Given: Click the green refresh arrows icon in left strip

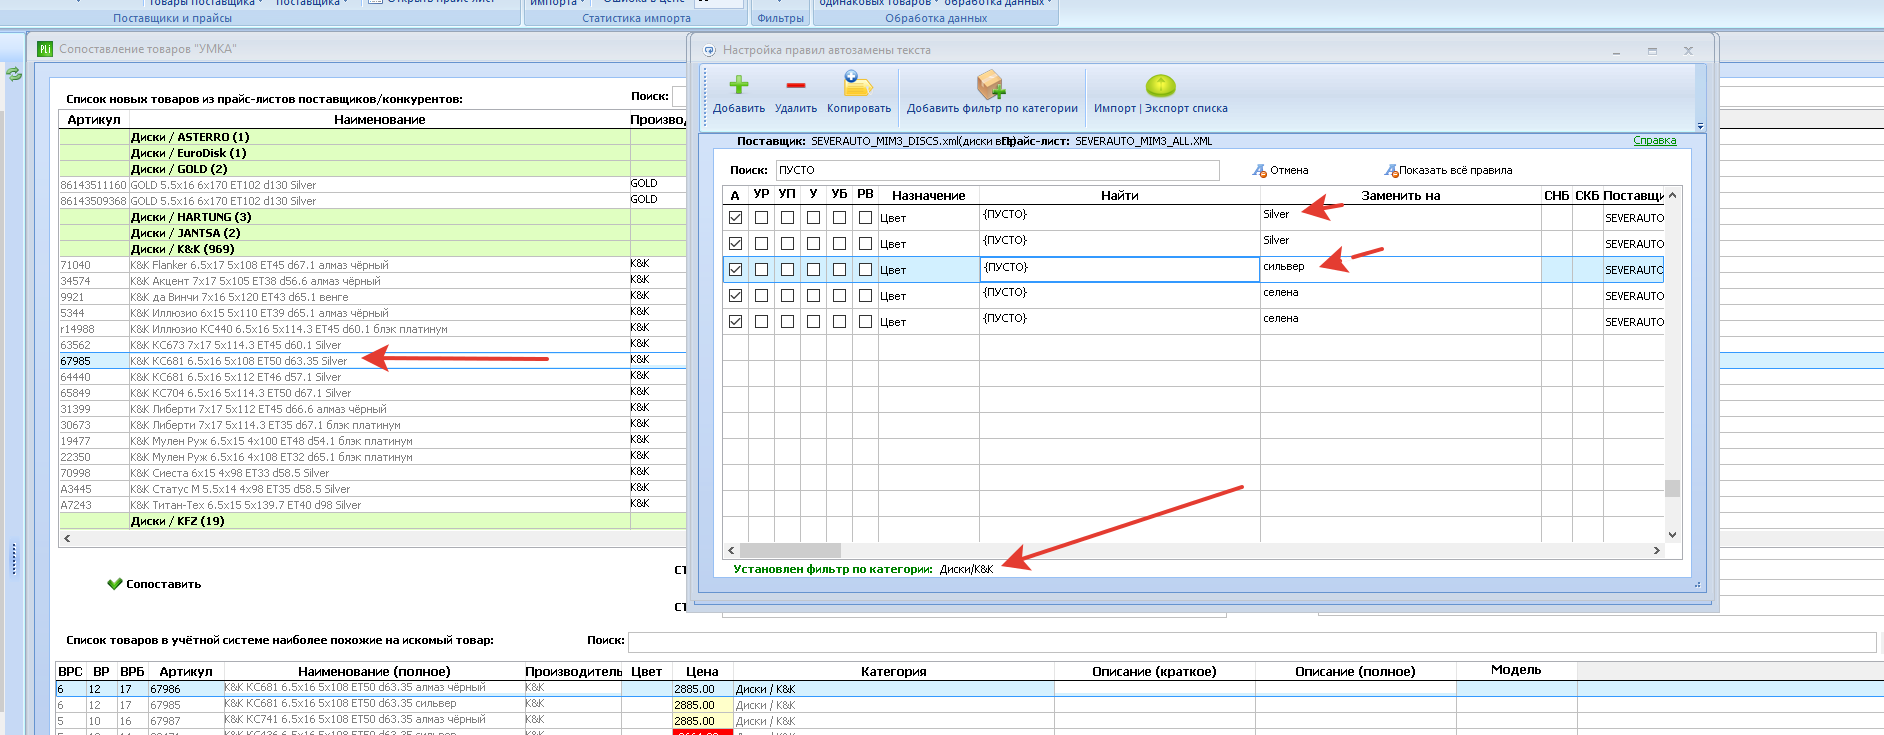Looking at the screenshot, I should 14,74.
